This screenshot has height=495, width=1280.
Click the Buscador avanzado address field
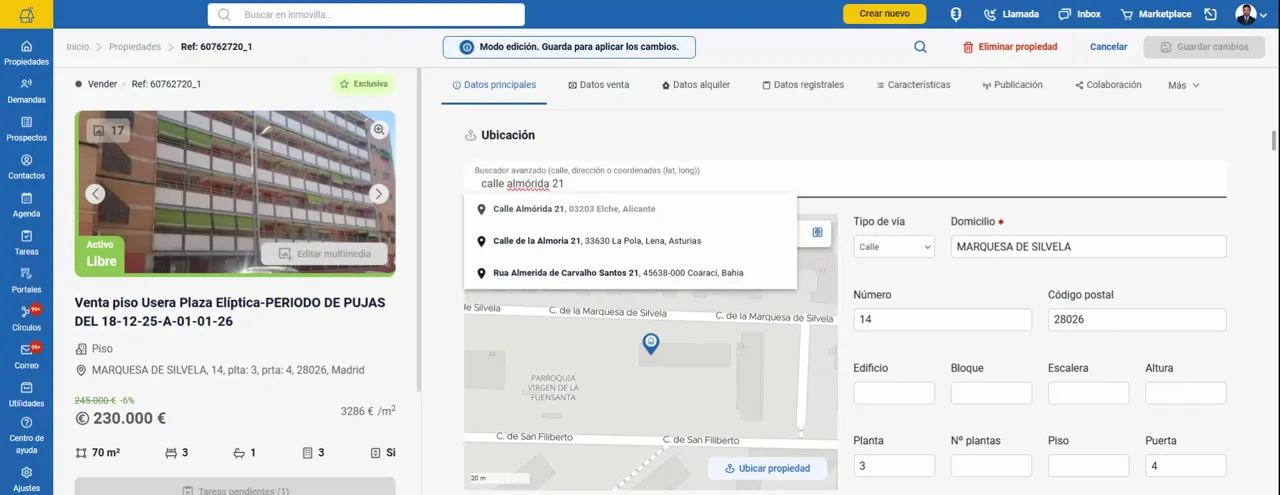[845, 179]
